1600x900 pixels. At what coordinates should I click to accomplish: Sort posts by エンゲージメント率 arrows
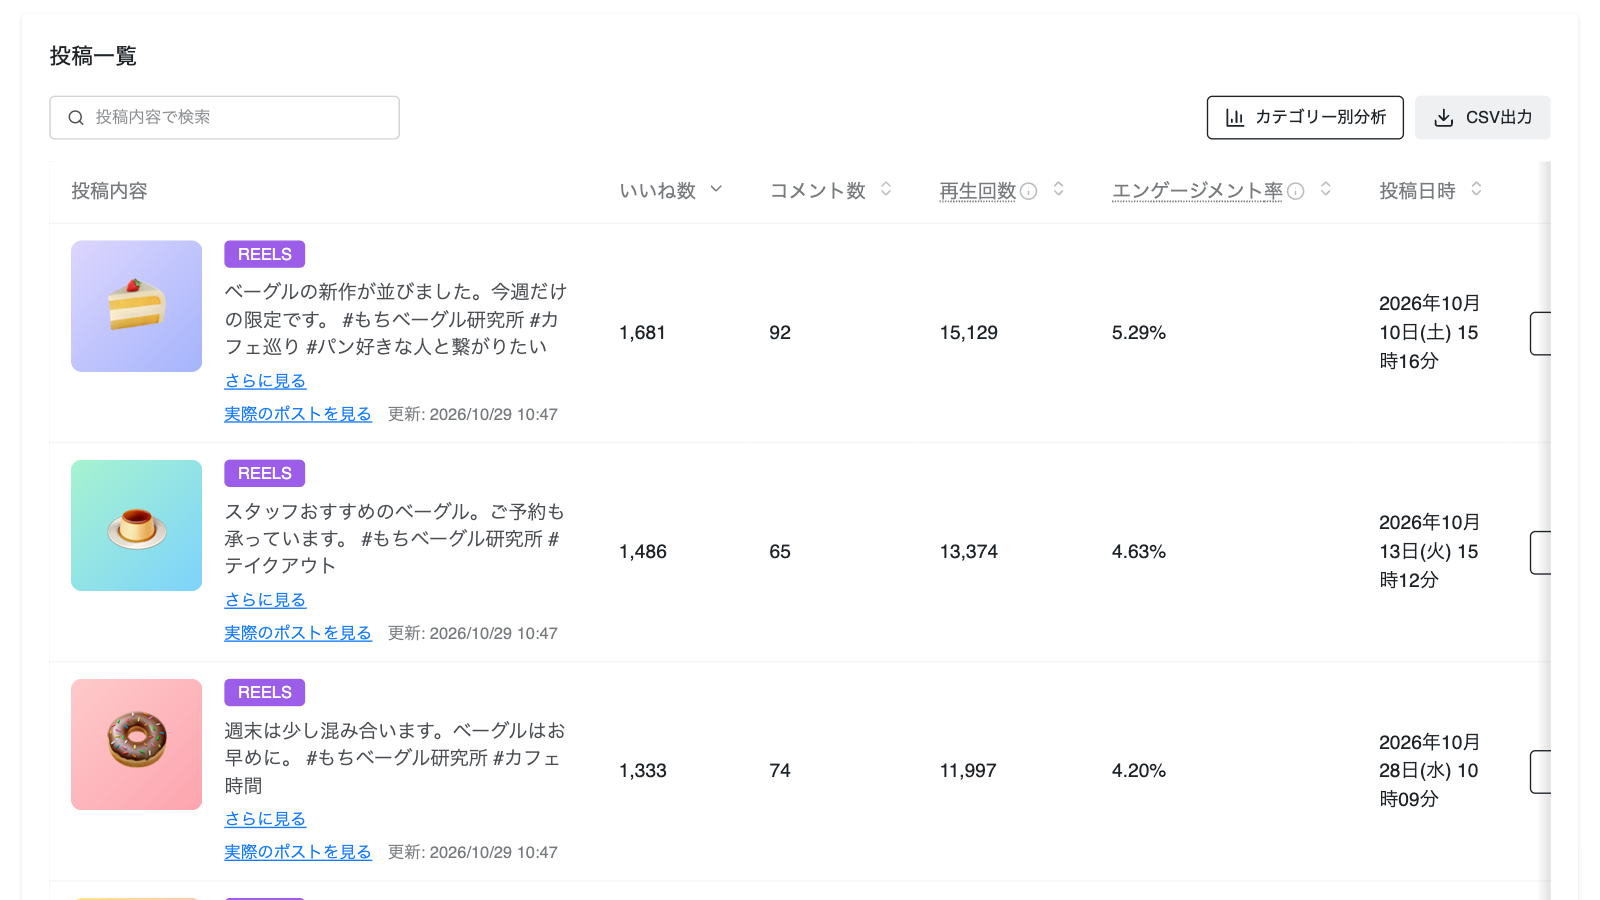click(1326, 189)
